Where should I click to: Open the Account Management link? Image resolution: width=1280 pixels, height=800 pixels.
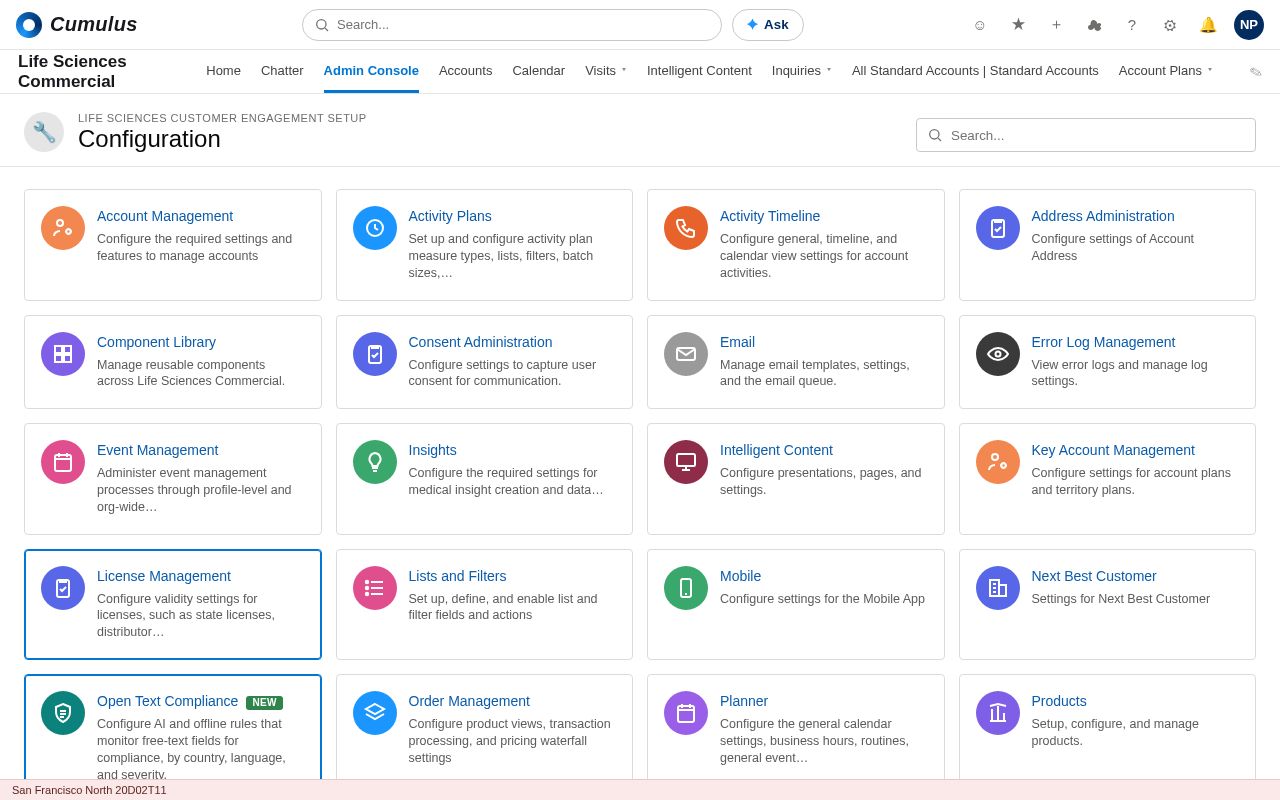[165, 216]
